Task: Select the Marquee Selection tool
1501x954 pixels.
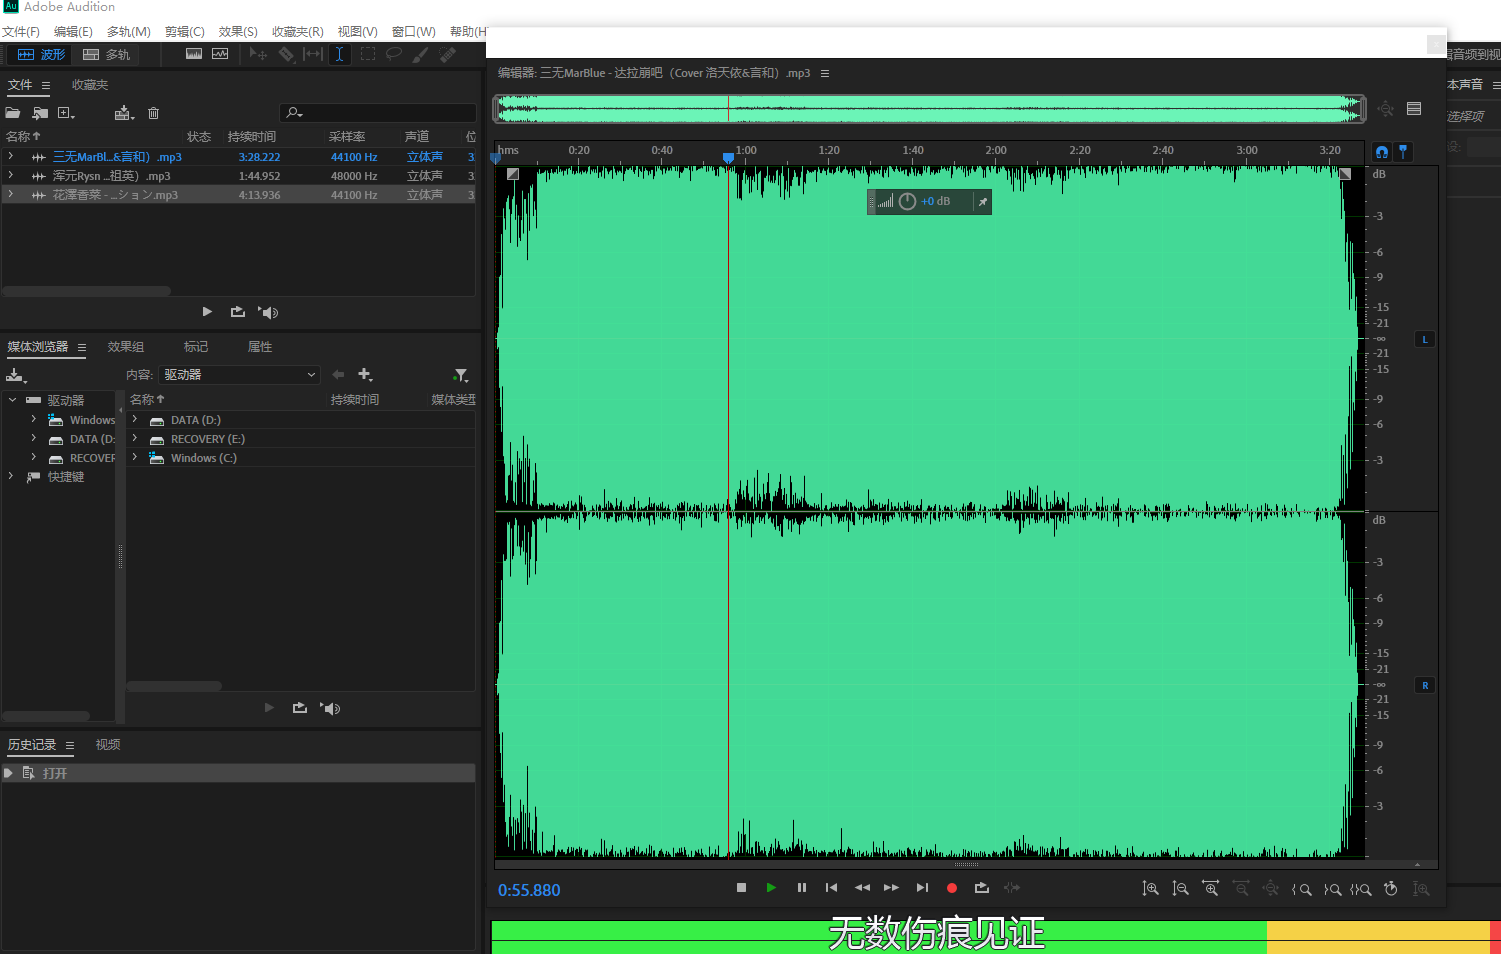Action: coord(368,54)
